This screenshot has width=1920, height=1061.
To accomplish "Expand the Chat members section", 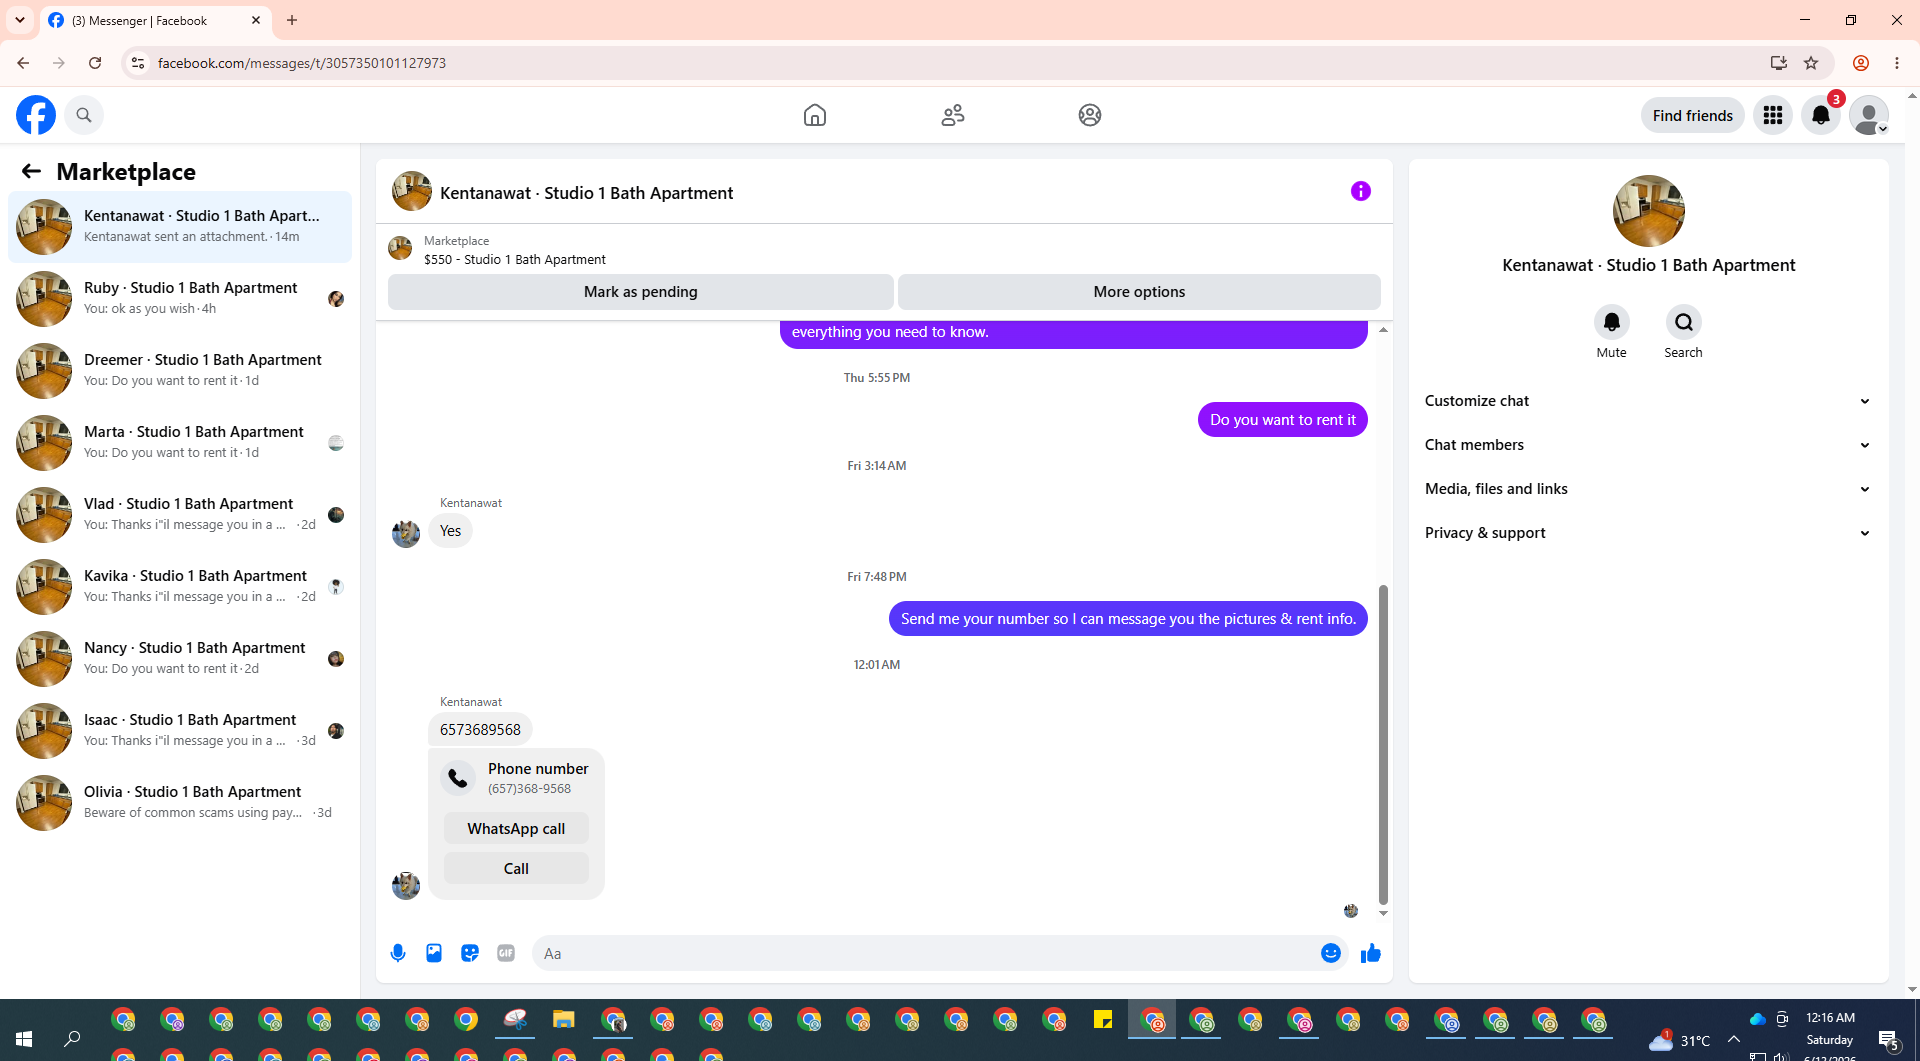I will (x=1648, y=445).
